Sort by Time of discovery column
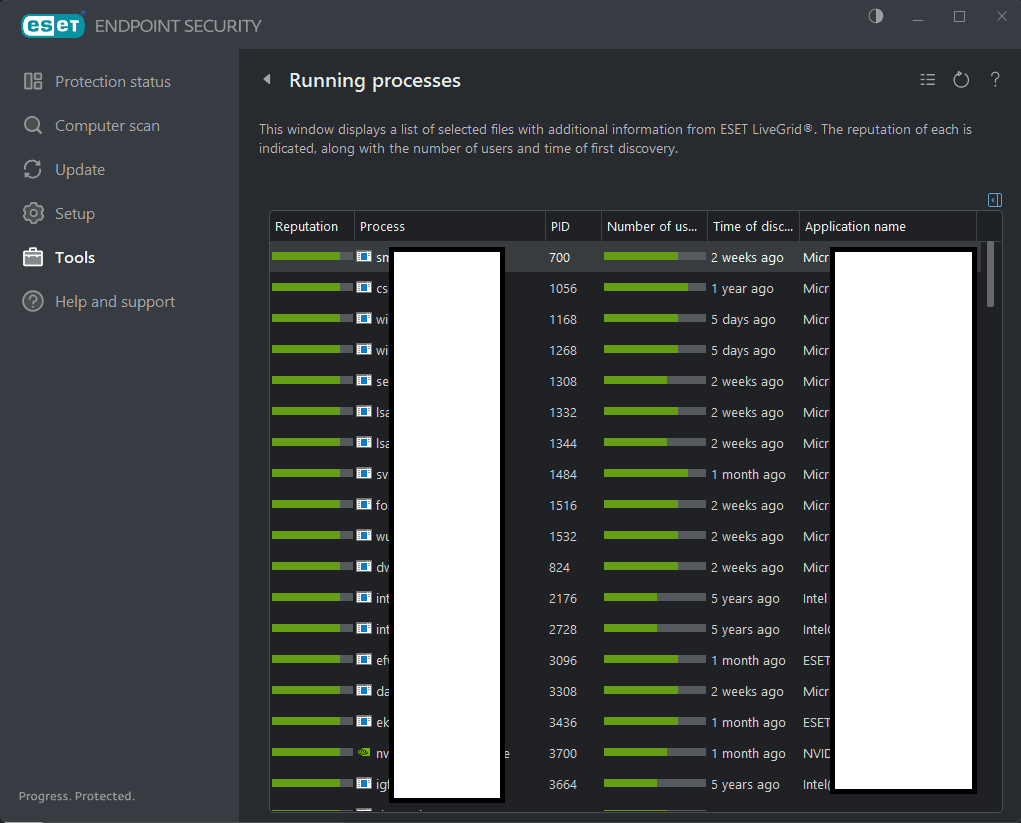This screenshot has height=823, width=1021. pos(753,226)
